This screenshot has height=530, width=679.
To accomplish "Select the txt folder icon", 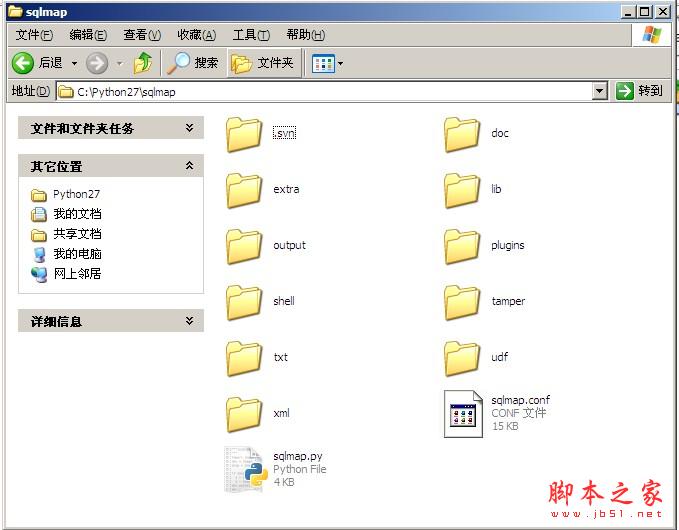I will (244, 358).
